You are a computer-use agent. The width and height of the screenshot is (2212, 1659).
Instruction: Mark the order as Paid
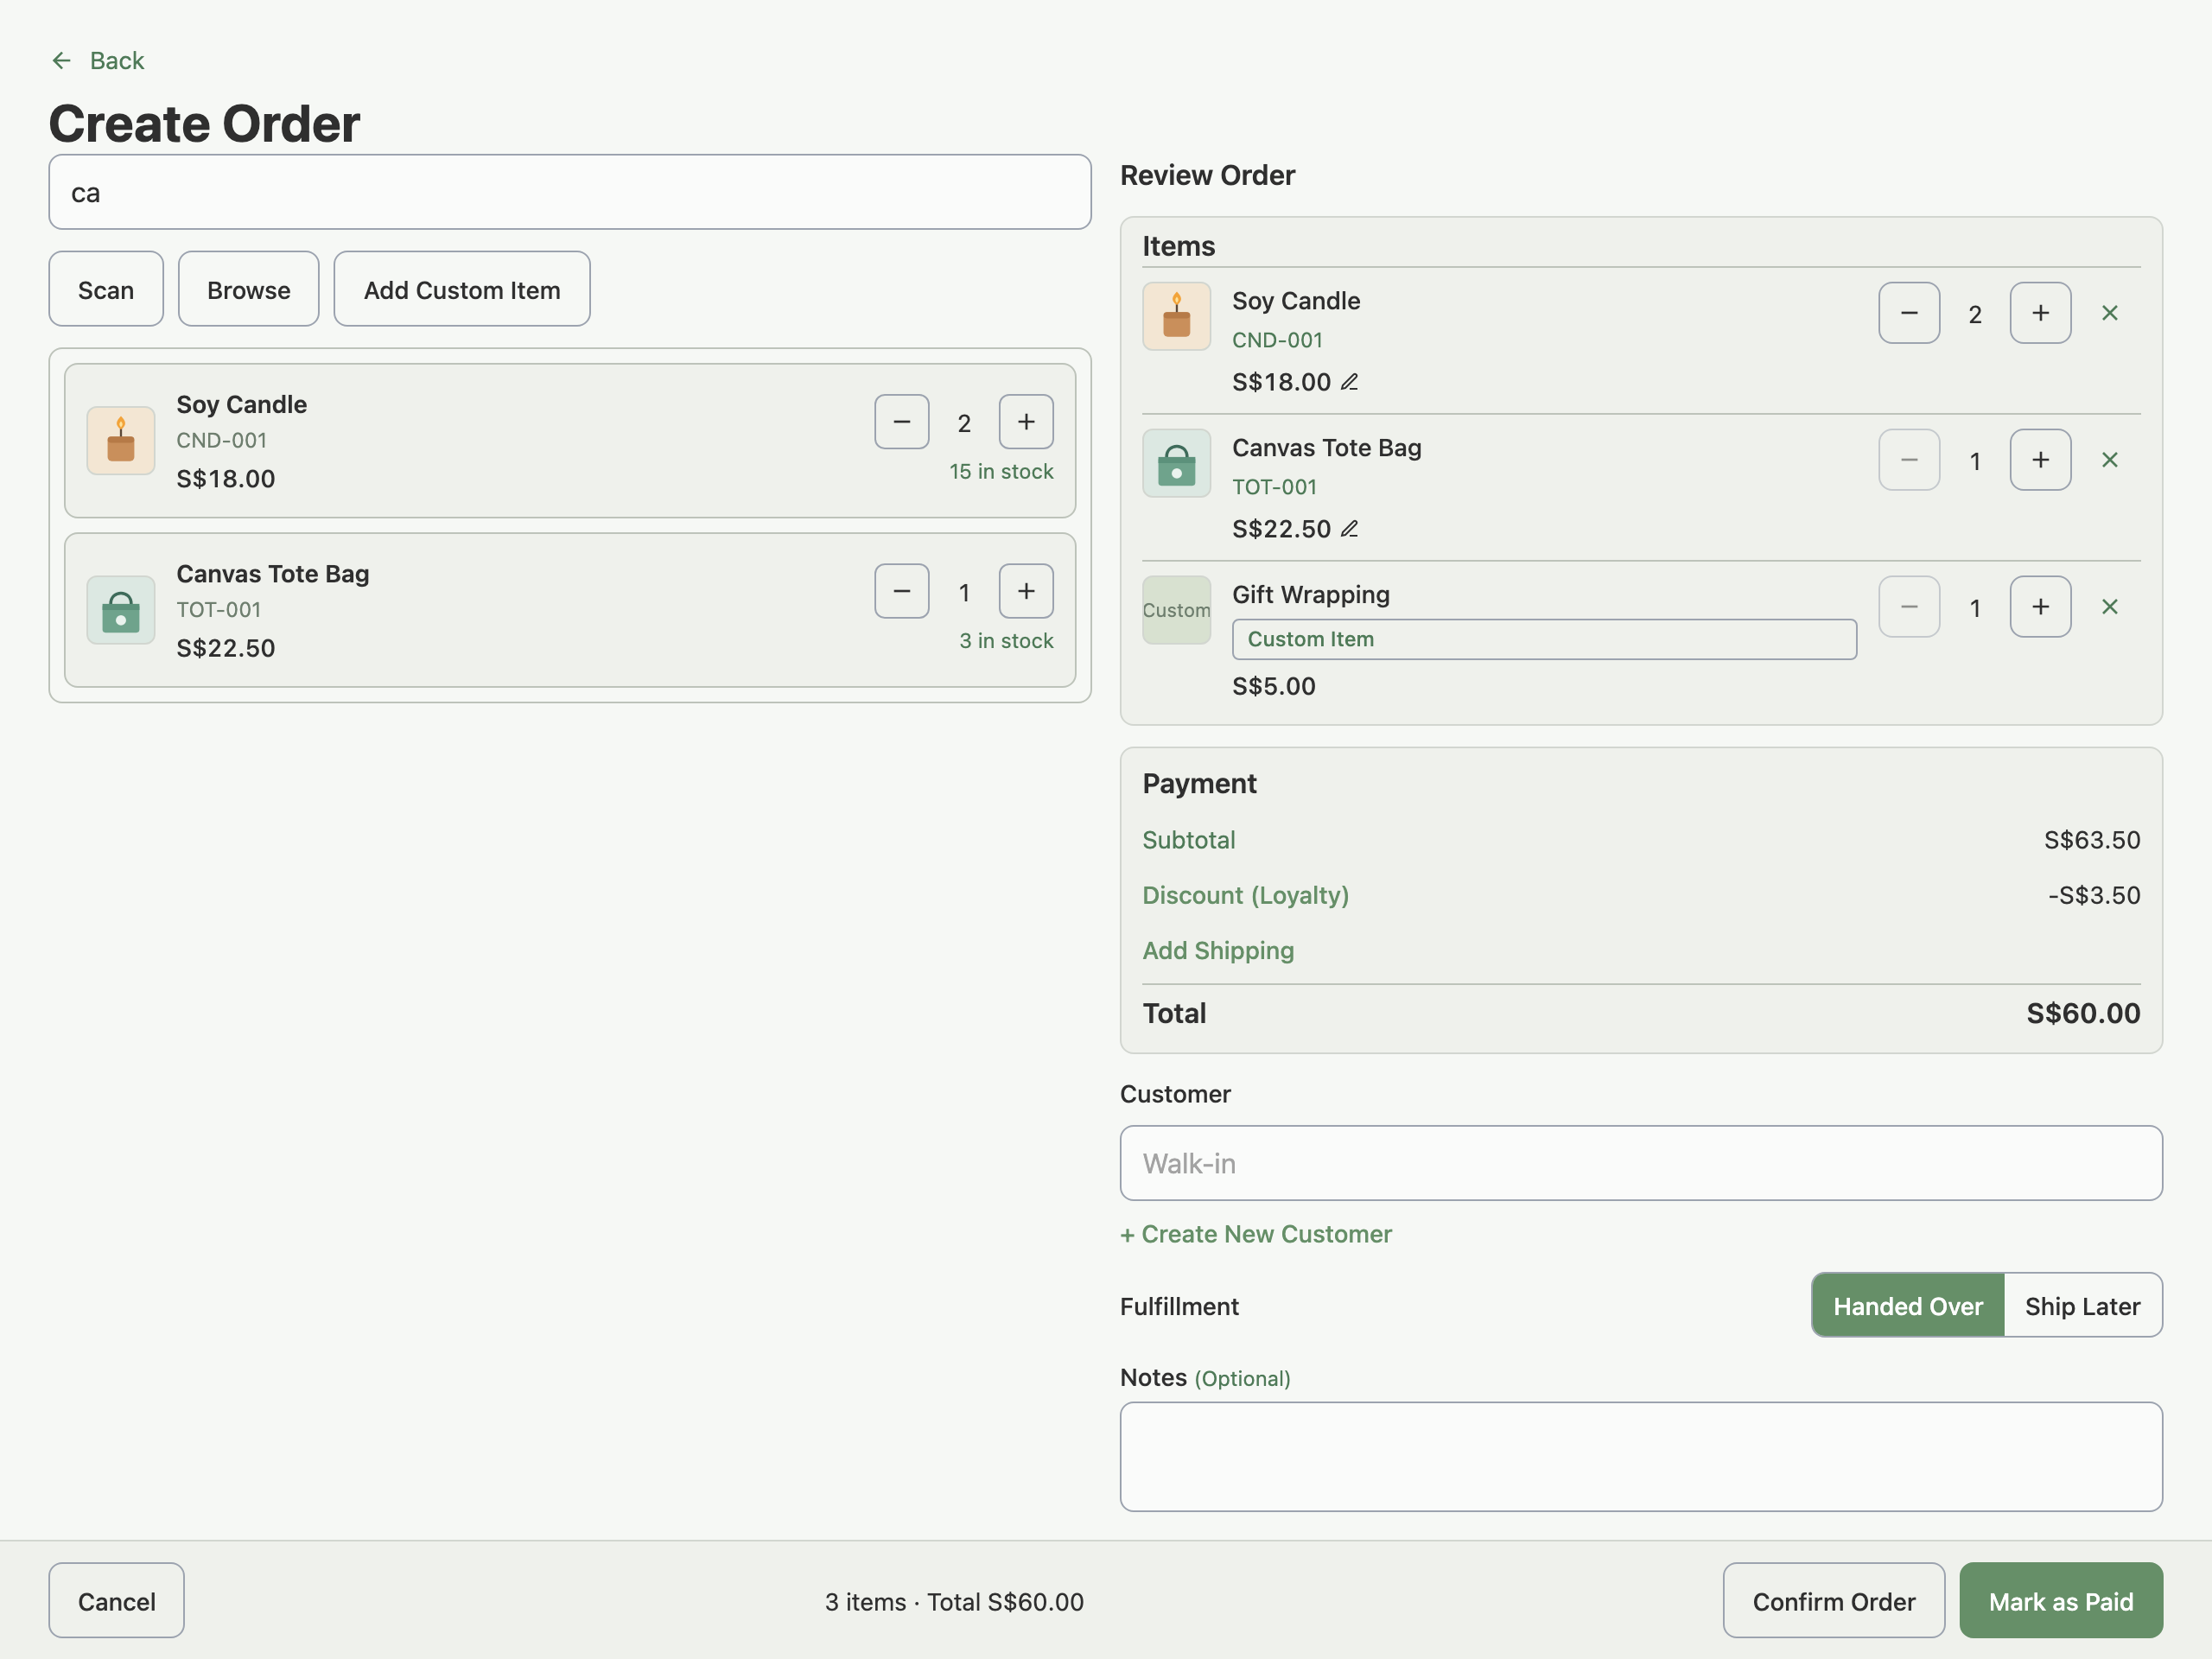(2060, 1601)
